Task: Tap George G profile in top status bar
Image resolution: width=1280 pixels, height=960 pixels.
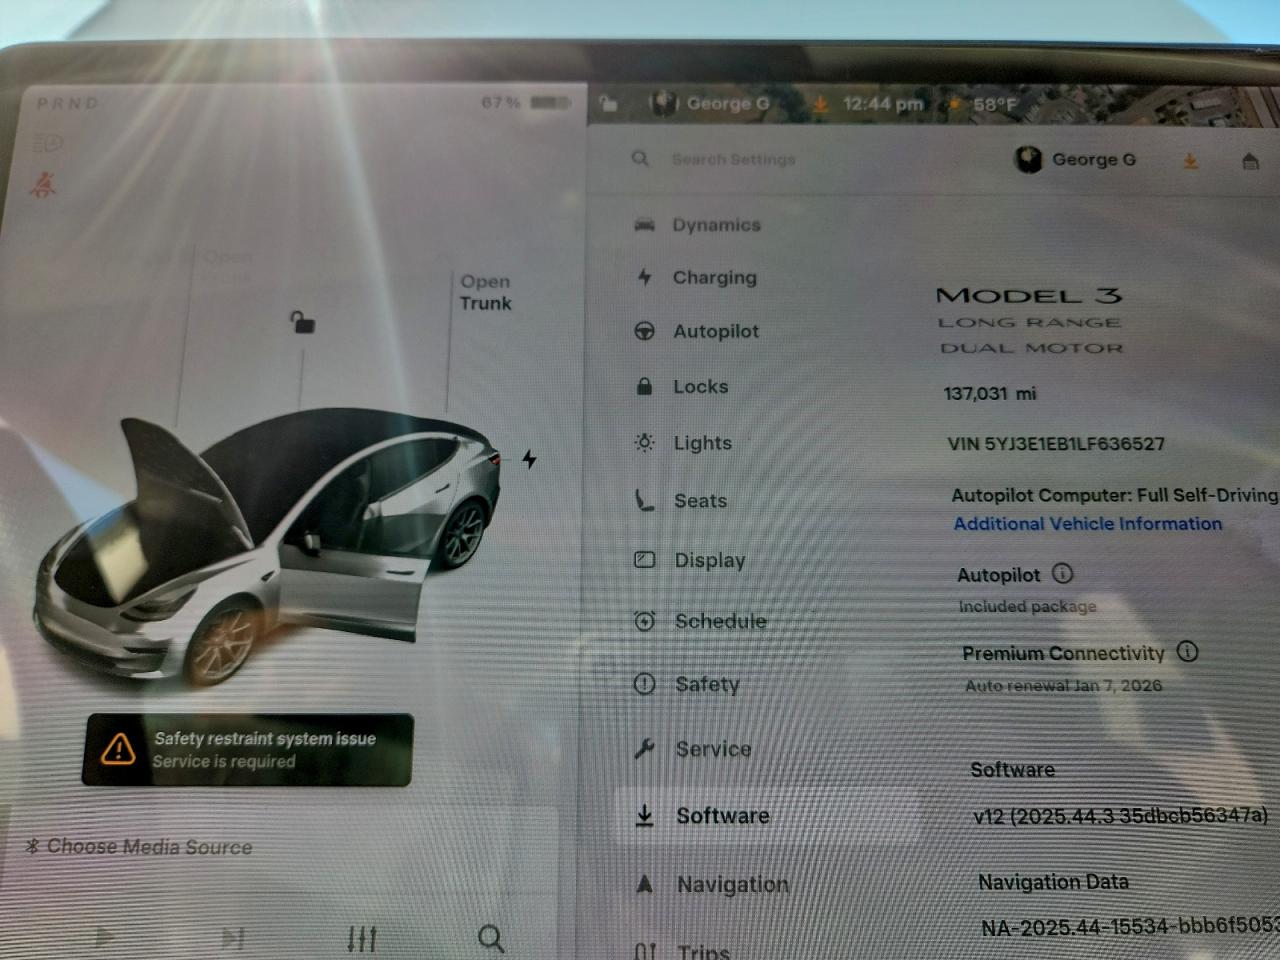Action: tap(710, 103)
